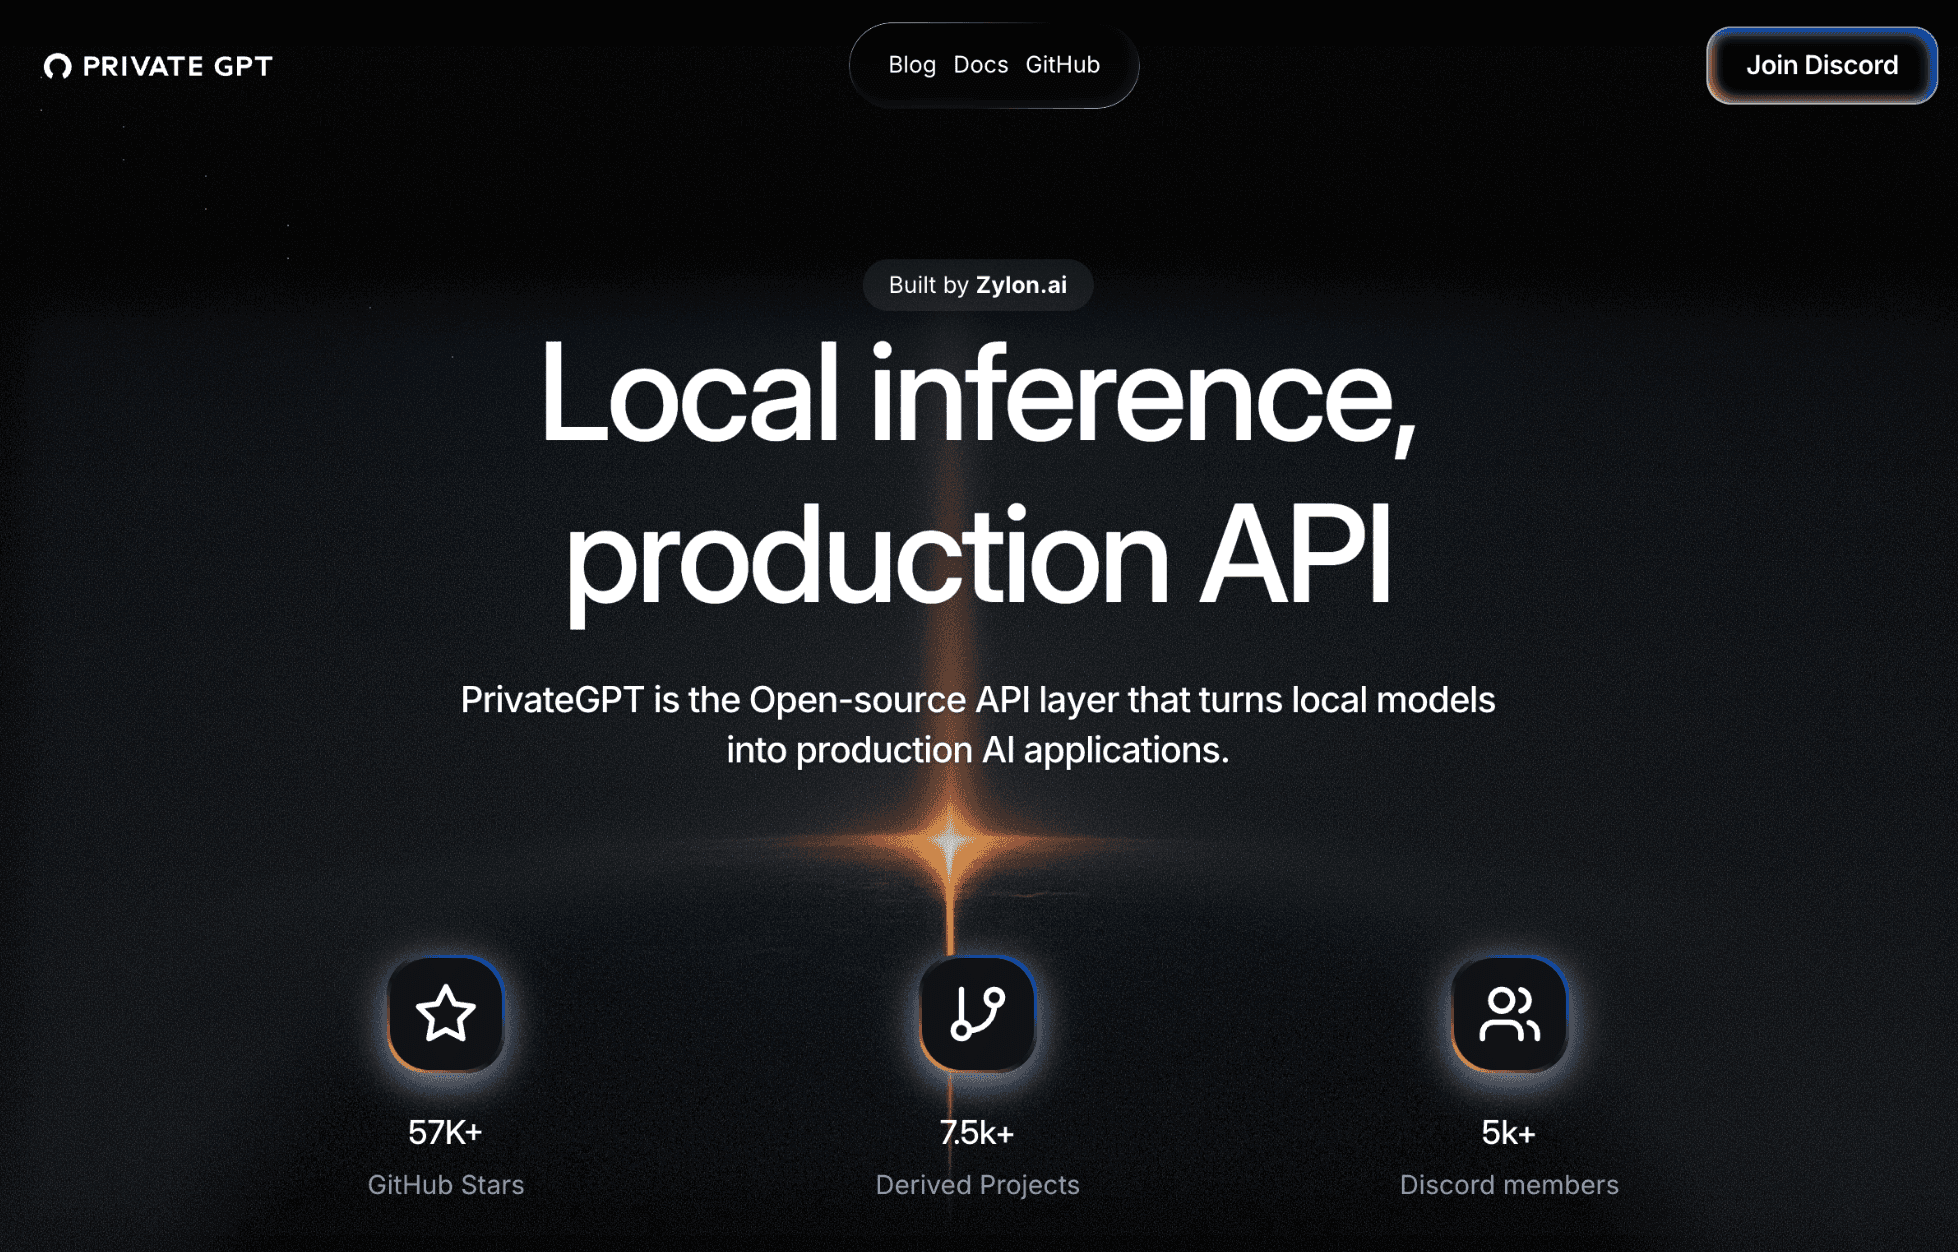1958x1252 pixels.
Task: Click the 57K+ stars count
Action: (x=445, y=1132)
